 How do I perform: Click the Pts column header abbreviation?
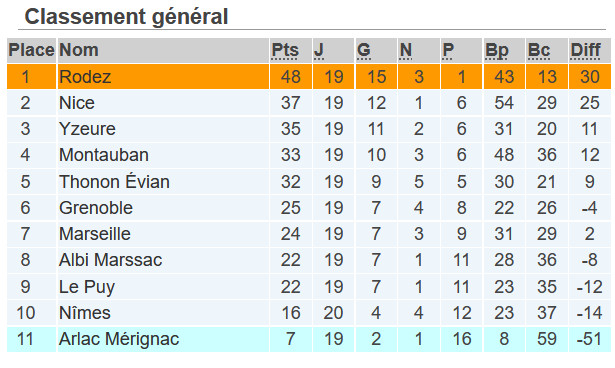tap(285, 50)
